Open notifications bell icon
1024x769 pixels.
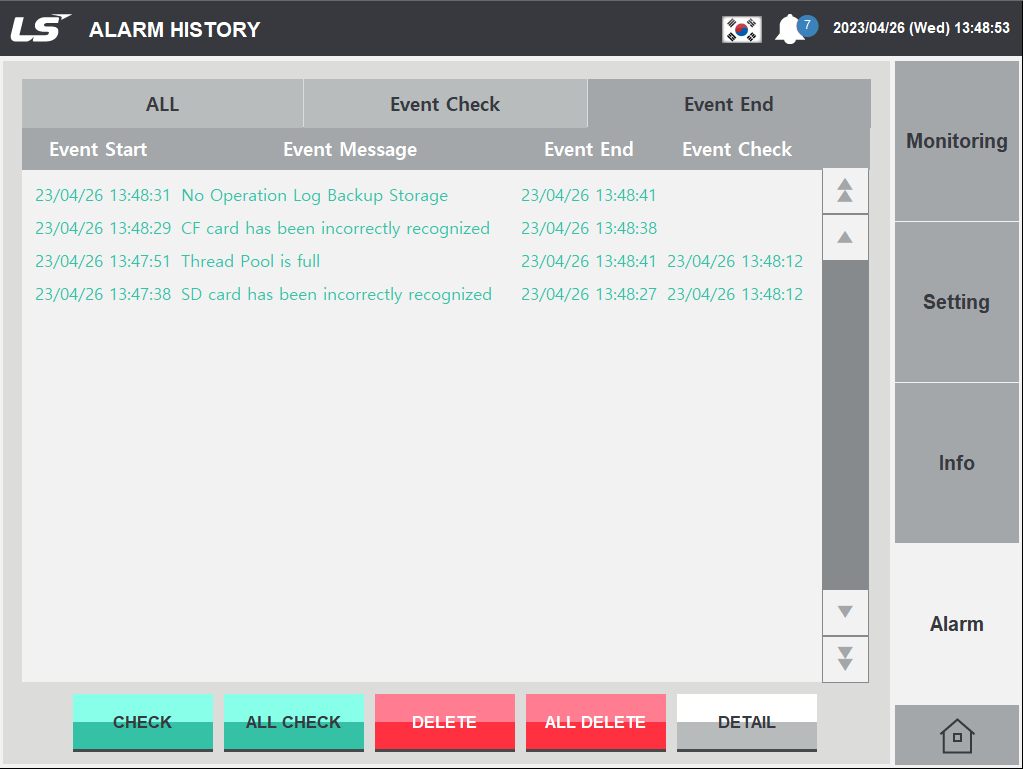(790, 29)
